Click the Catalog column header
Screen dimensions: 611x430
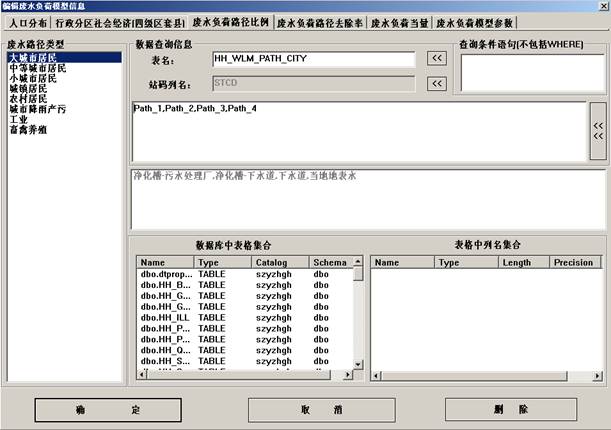pos(272,262)
